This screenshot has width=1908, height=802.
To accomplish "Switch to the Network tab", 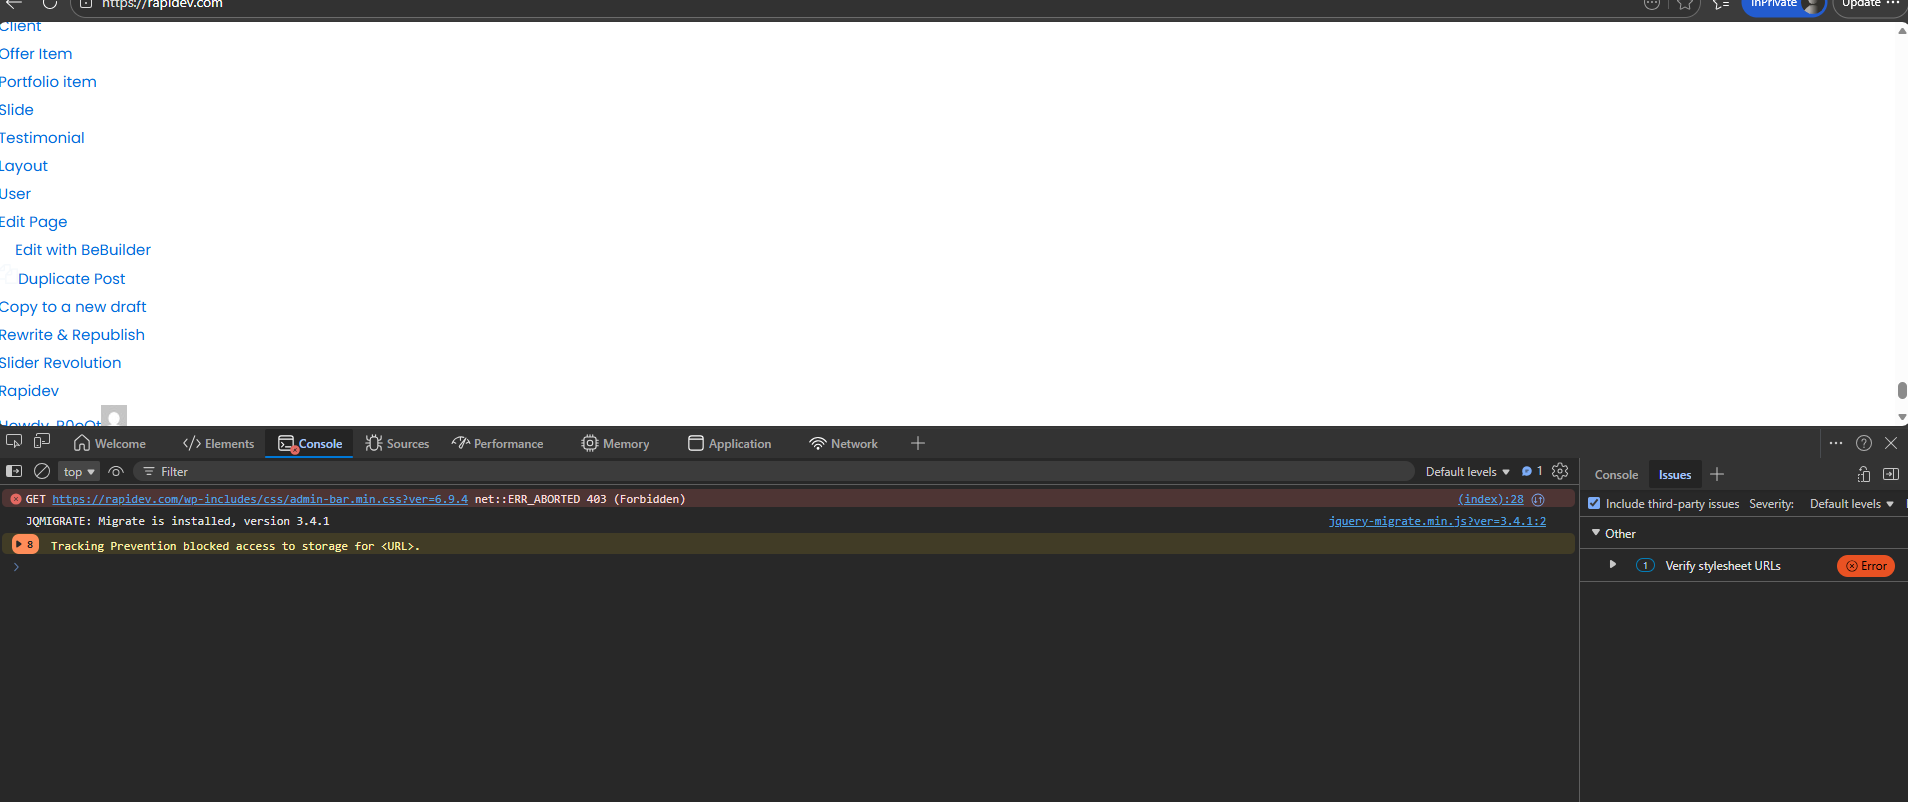I will (x=843, y=444).
